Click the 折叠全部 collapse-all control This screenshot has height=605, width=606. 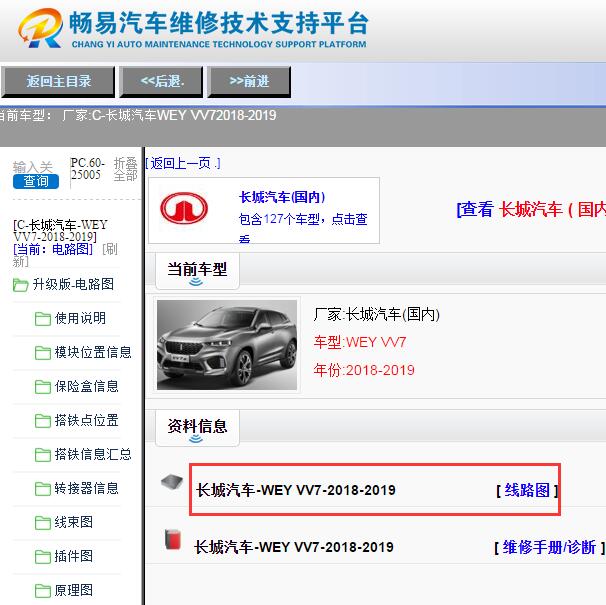(x=126, y=169)
